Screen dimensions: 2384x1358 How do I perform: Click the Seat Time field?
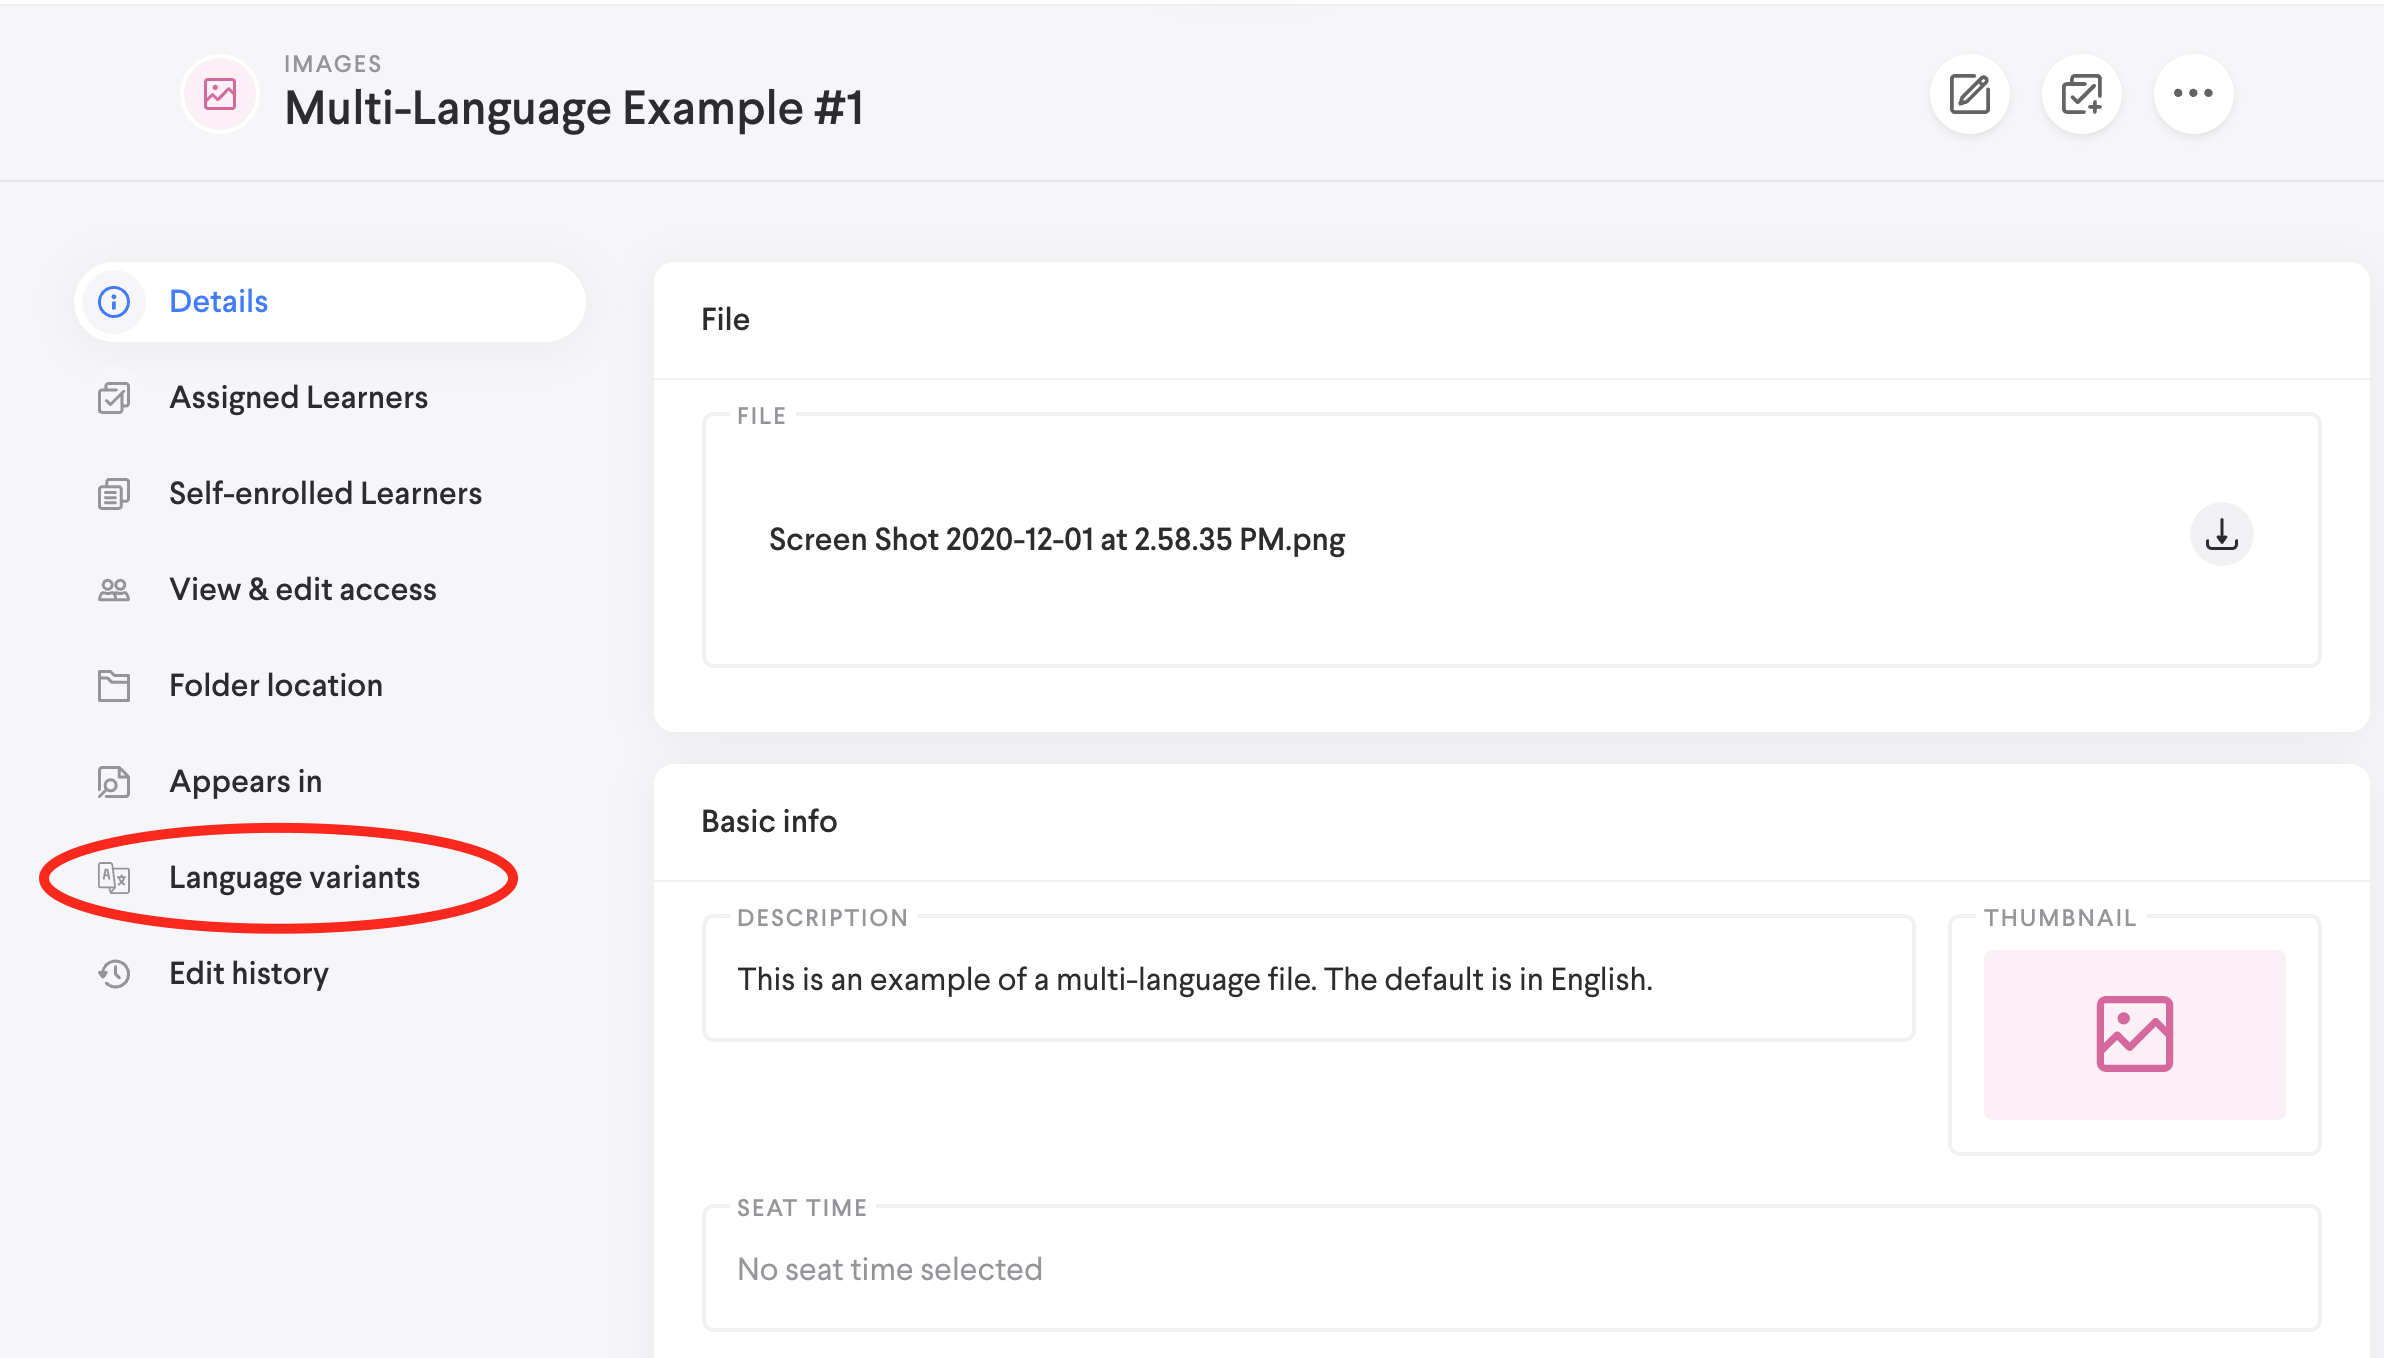(x=1510, y=1270)
